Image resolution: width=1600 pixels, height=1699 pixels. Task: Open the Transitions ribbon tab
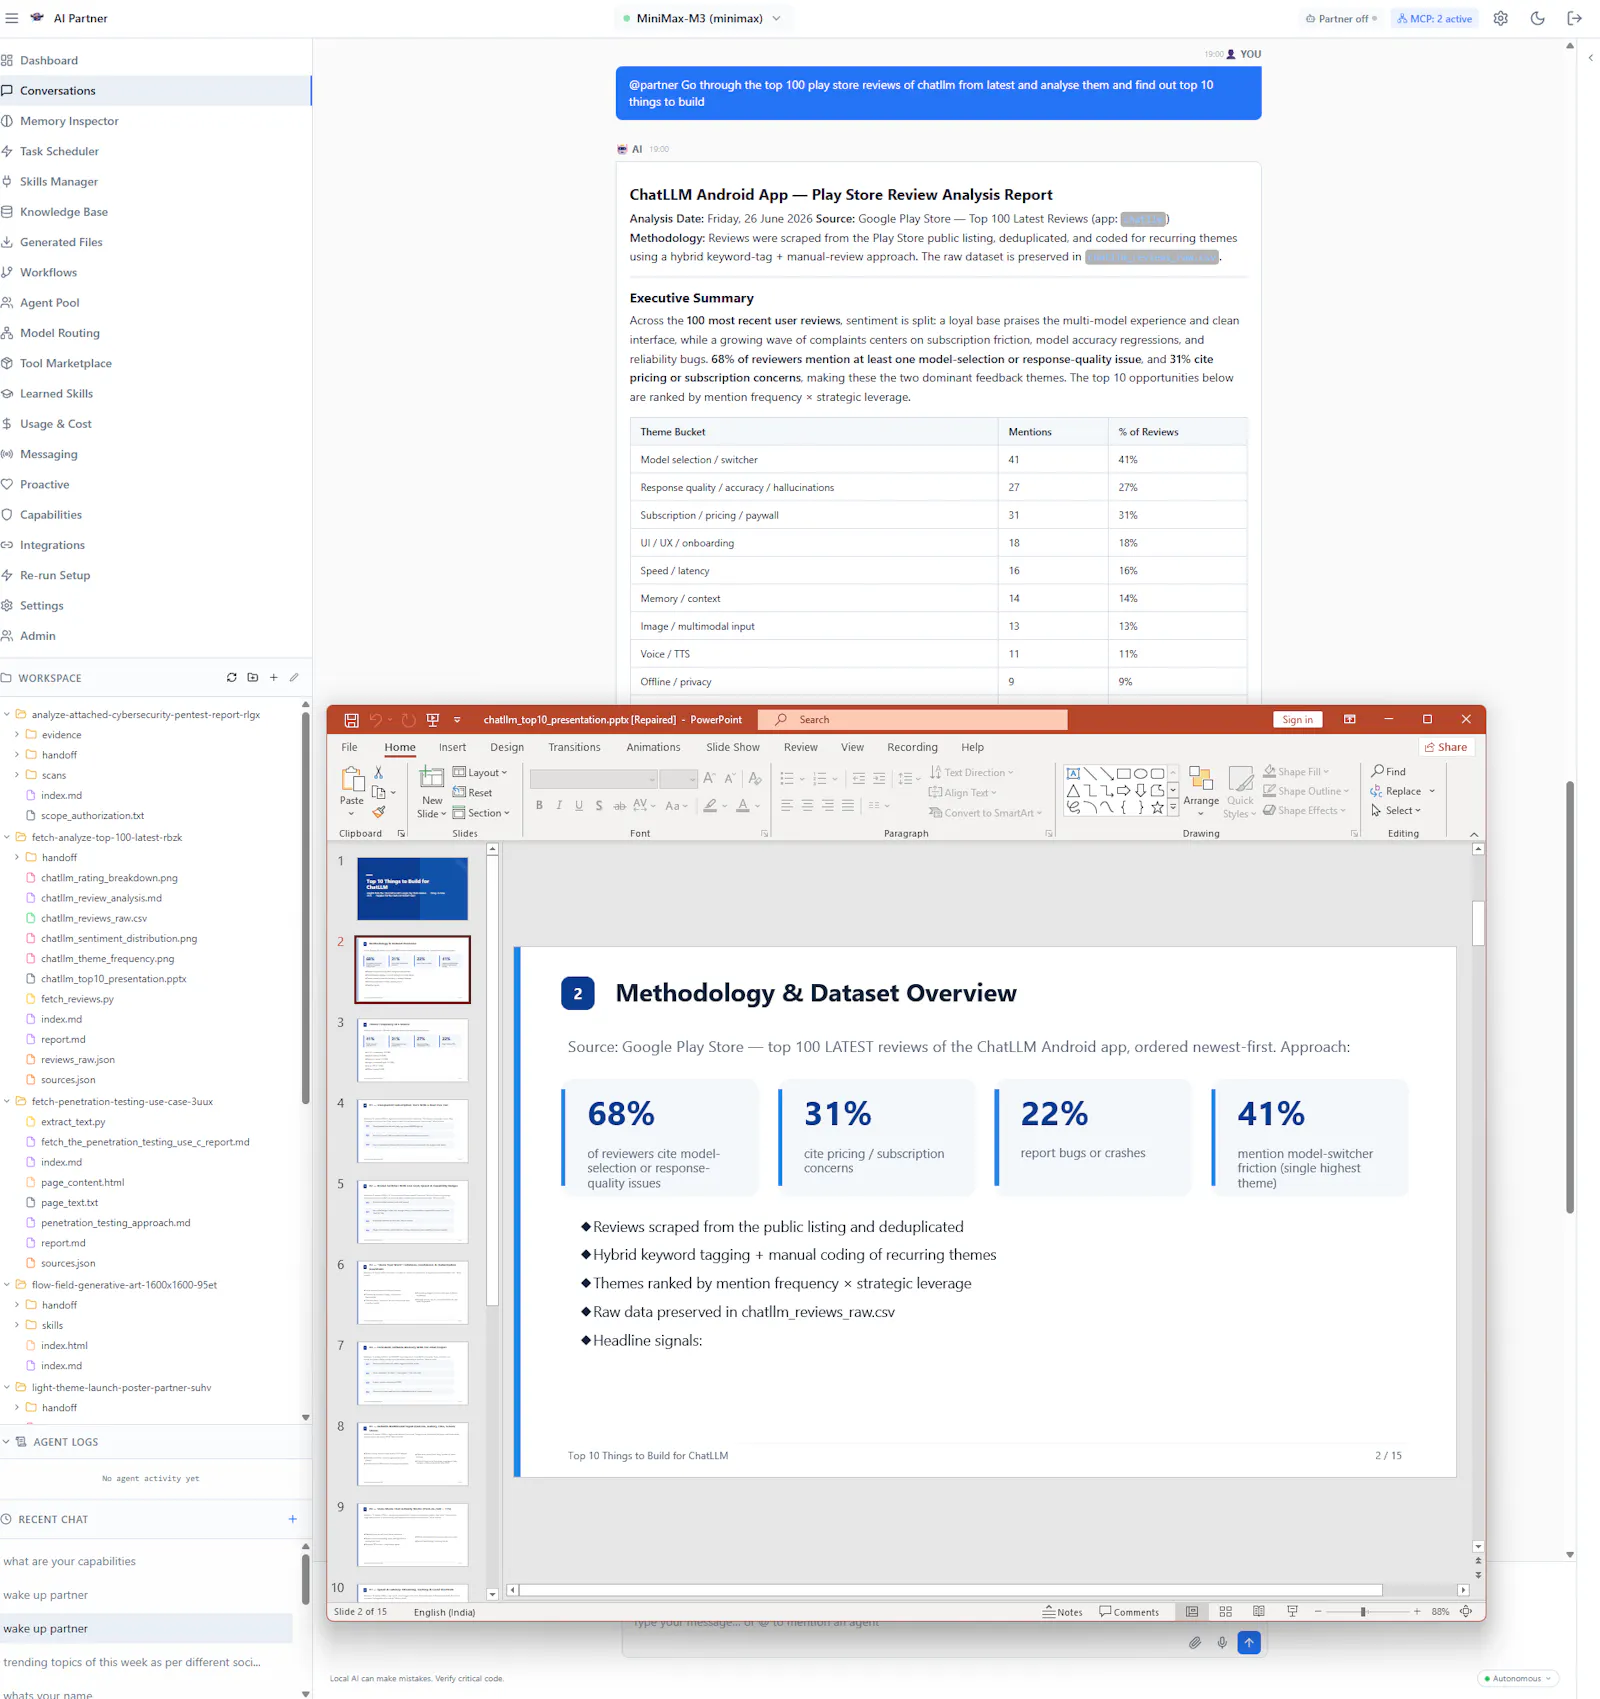574,747
